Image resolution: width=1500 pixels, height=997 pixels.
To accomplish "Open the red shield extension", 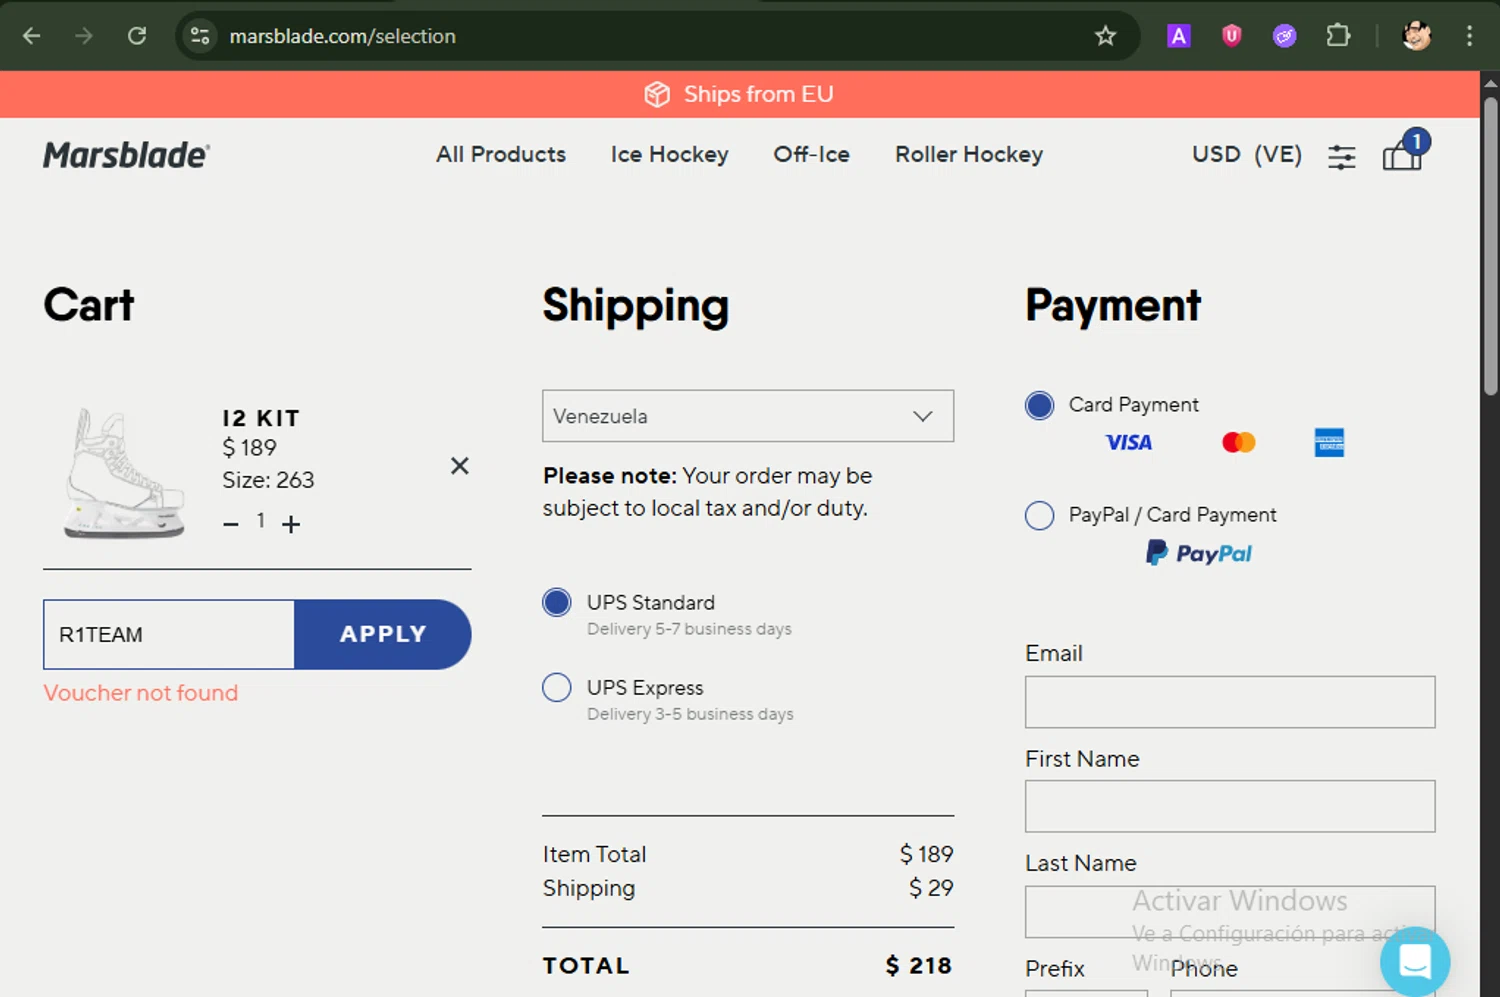I will click(1232, 36).
